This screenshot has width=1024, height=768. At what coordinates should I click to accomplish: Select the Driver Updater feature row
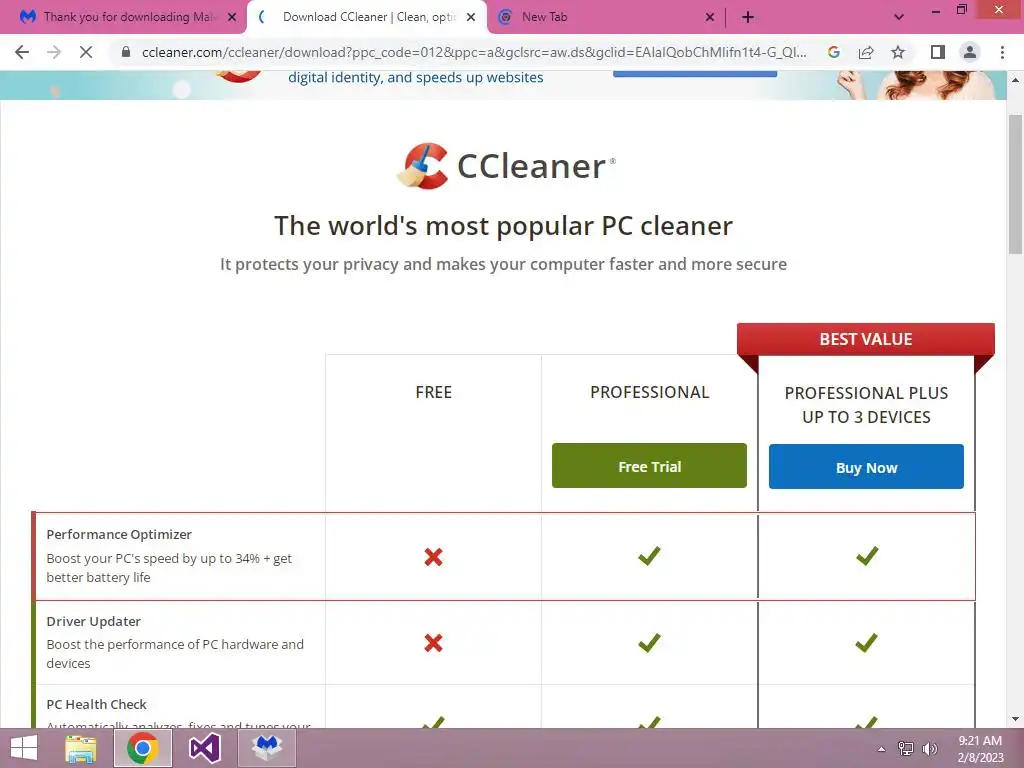[504, 643]
